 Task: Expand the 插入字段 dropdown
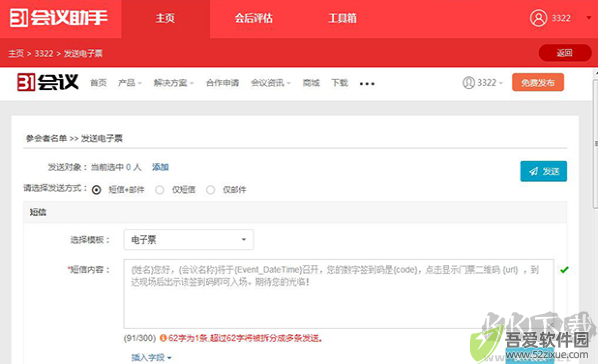coord(151,358)
